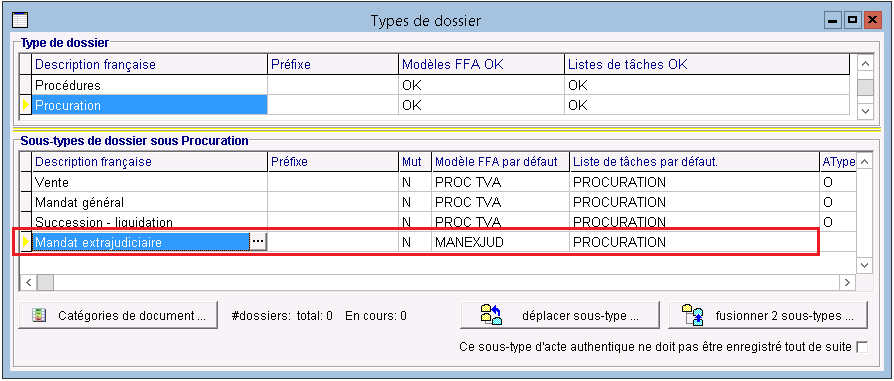Click the top Préfixe column header
The height and width of the screenshot is (381, 894).
[332, 64]
